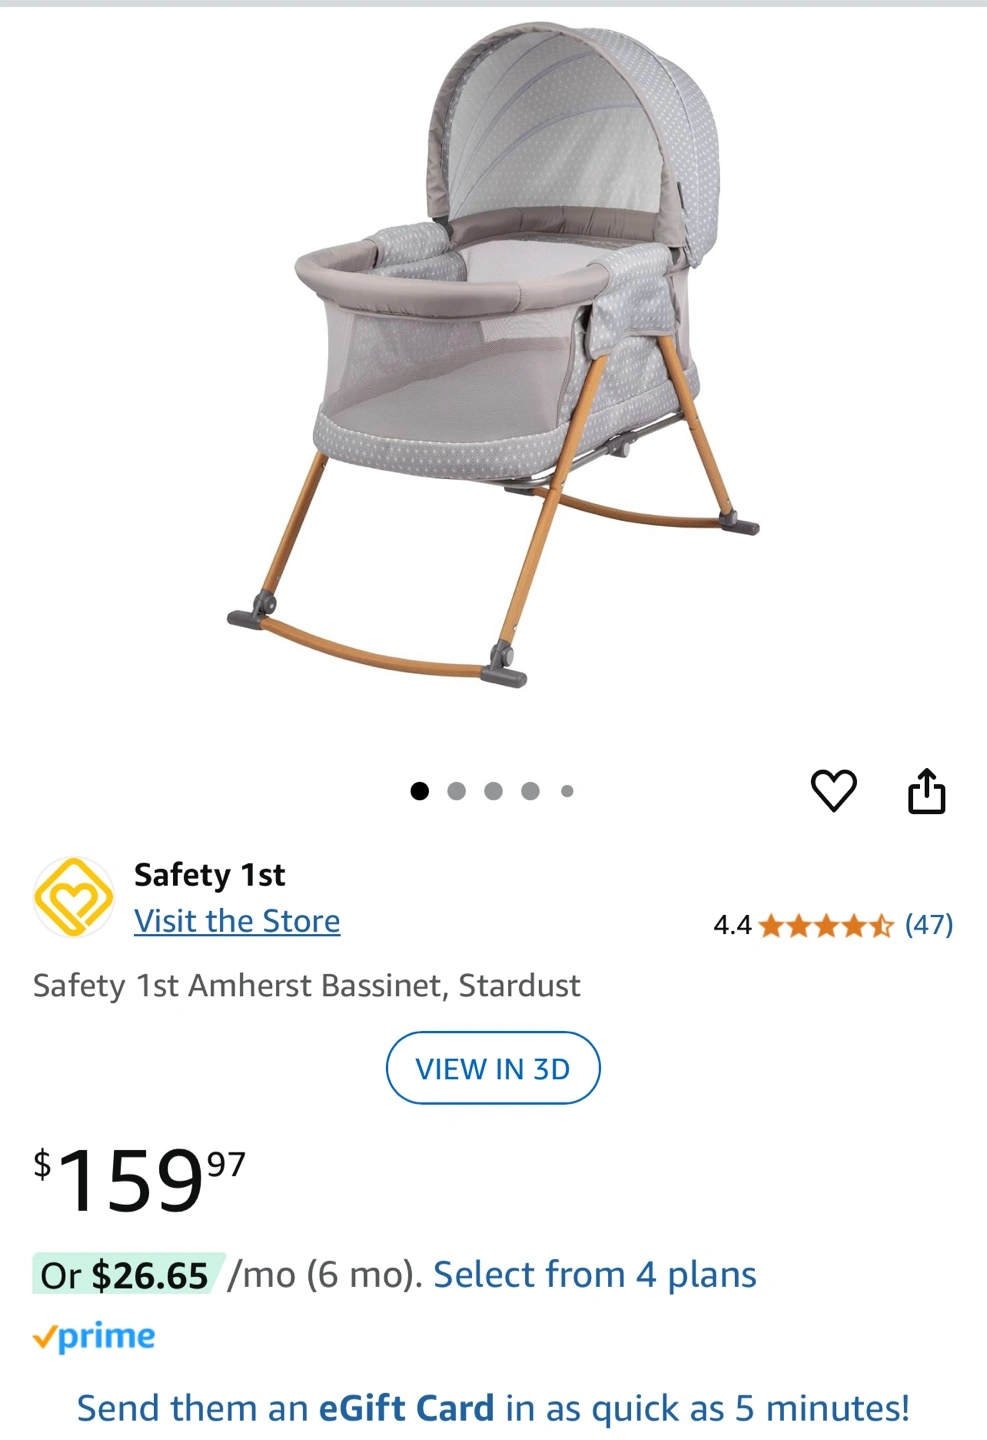
Task: Click the VIEW IN 3D button
Action: tap(493, 1068)
